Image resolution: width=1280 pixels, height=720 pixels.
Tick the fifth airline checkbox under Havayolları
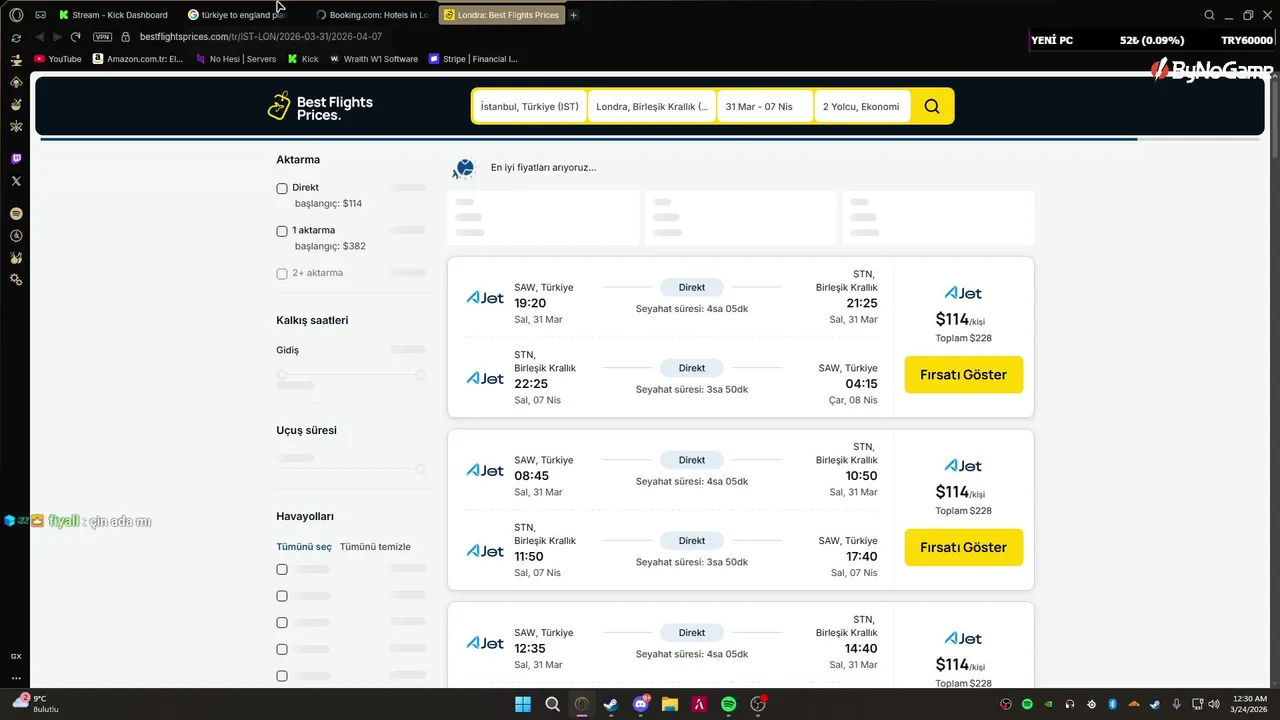(282, 676)
